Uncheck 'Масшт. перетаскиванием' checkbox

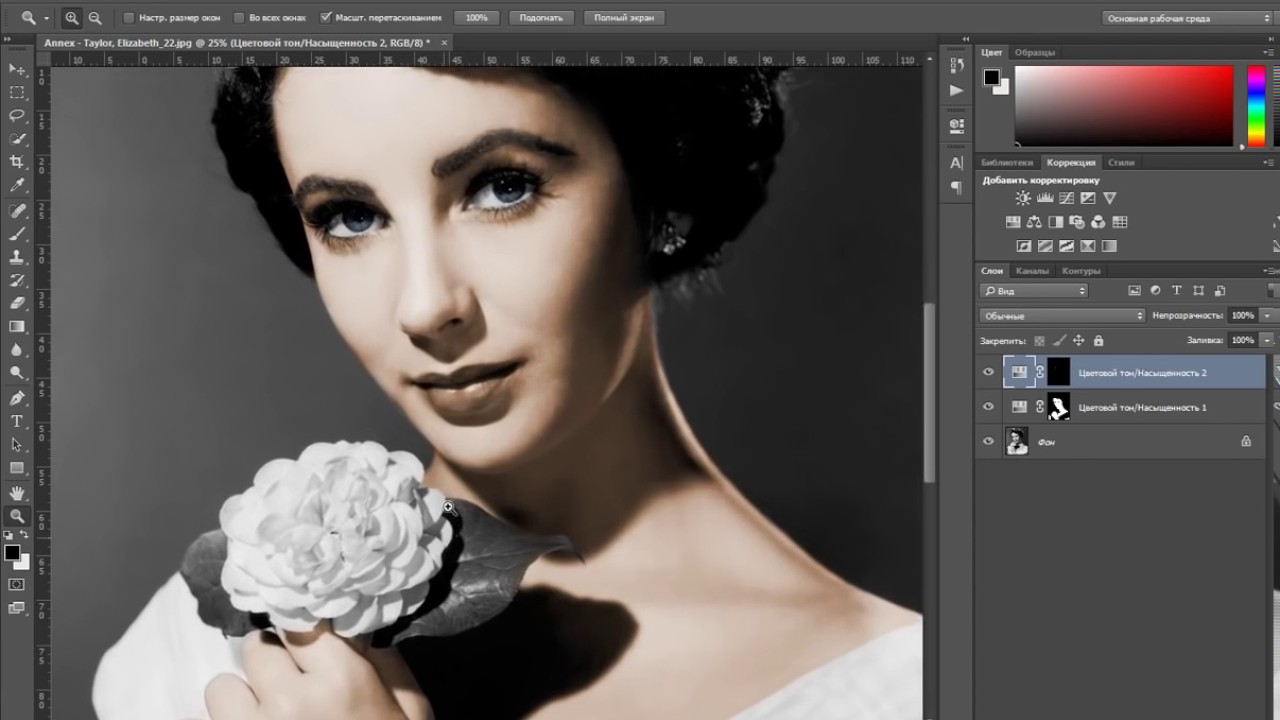tap(326, 18)
